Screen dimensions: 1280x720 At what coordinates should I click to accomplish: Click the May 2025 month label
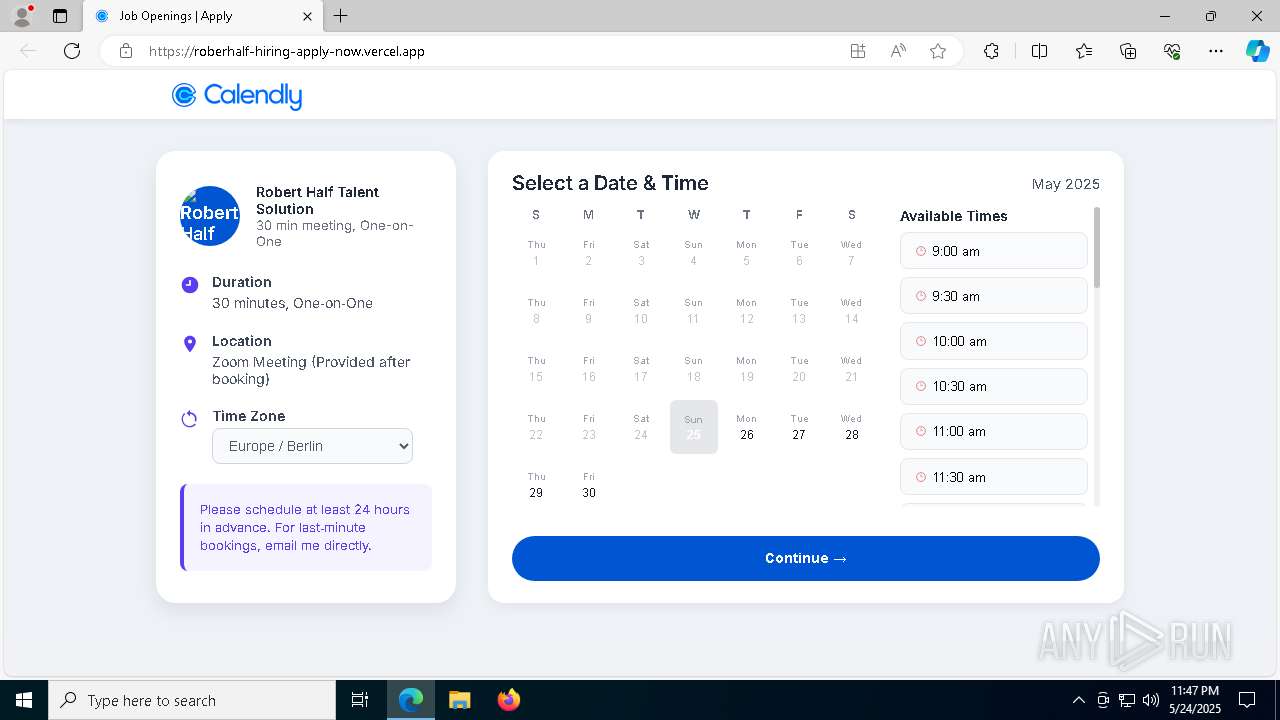(x=1066, y=184)
